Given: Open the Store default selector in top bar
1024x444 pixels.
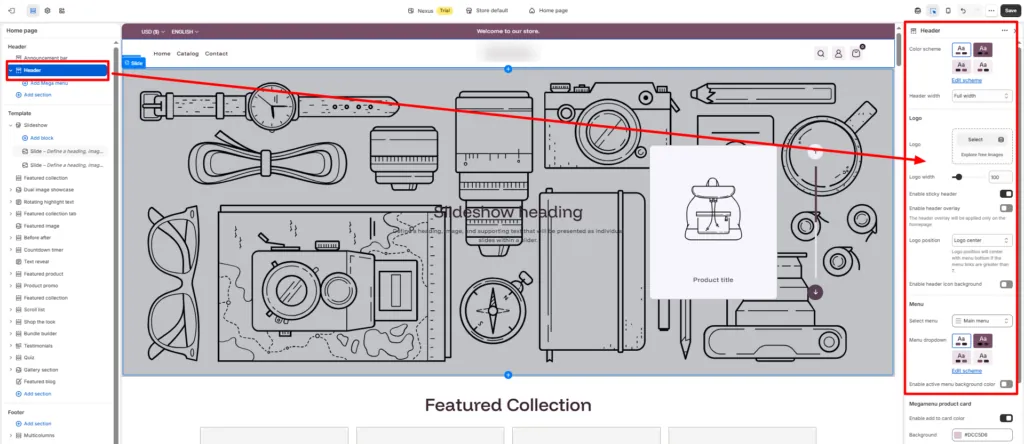Looking at the screenshot, I should pos(487,10).
